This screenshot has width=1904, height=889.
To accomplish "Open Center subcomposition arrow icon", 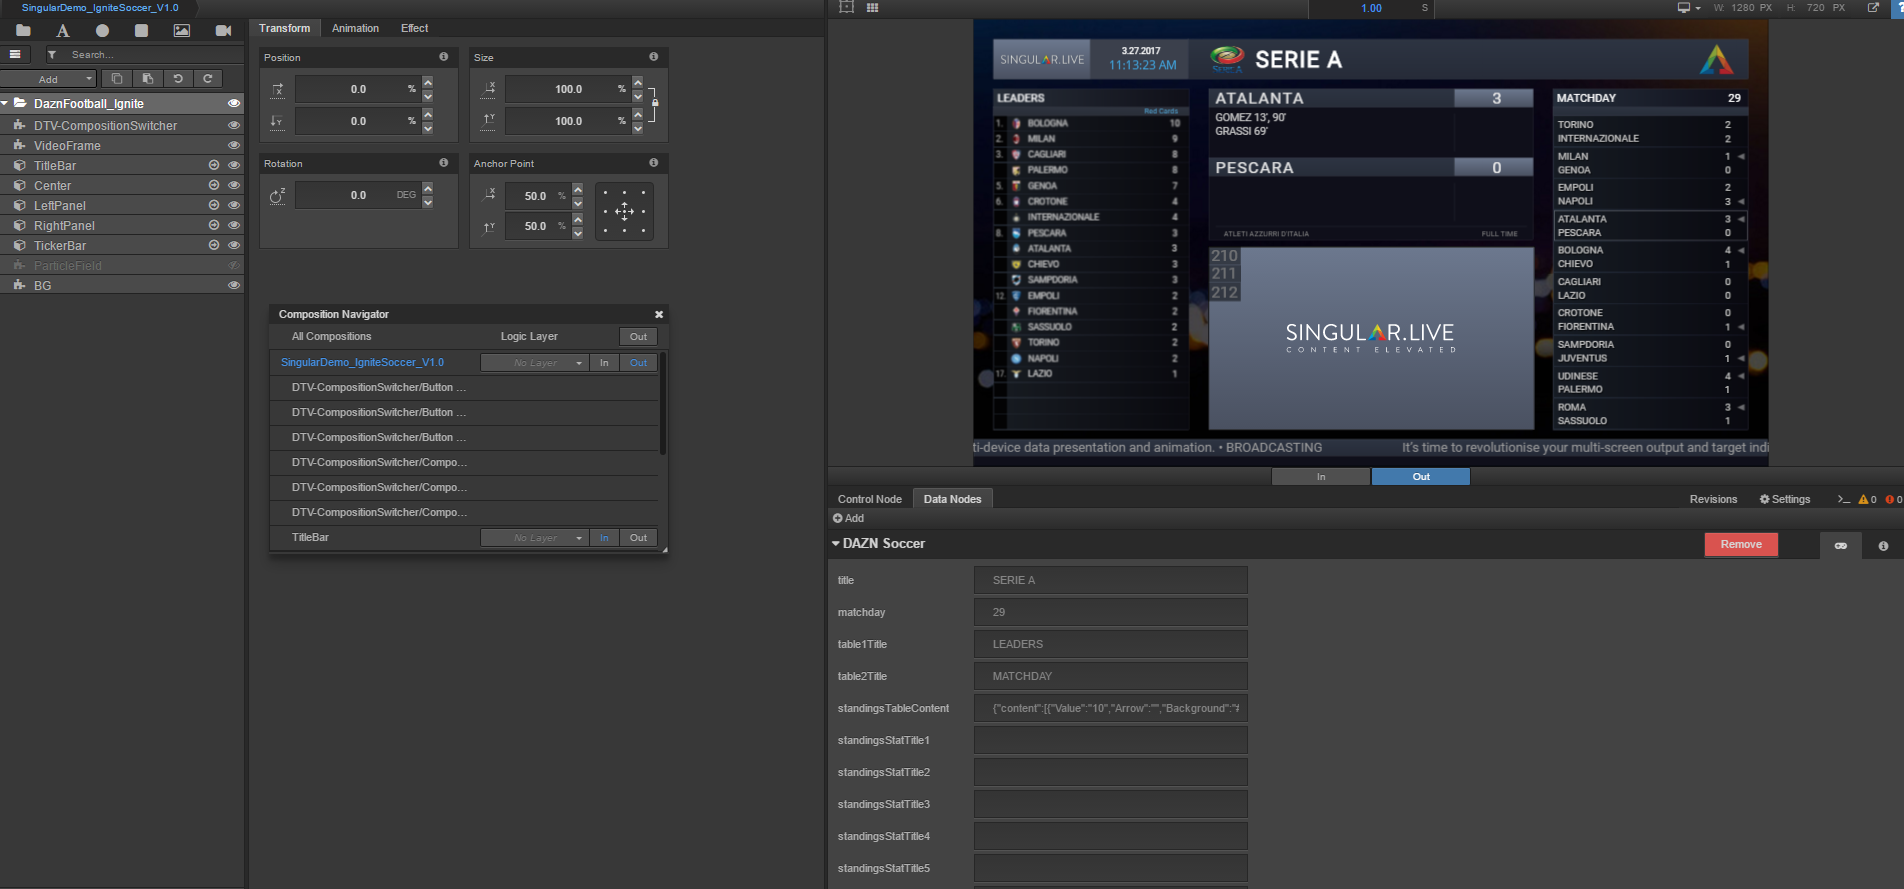I will 213,185.
